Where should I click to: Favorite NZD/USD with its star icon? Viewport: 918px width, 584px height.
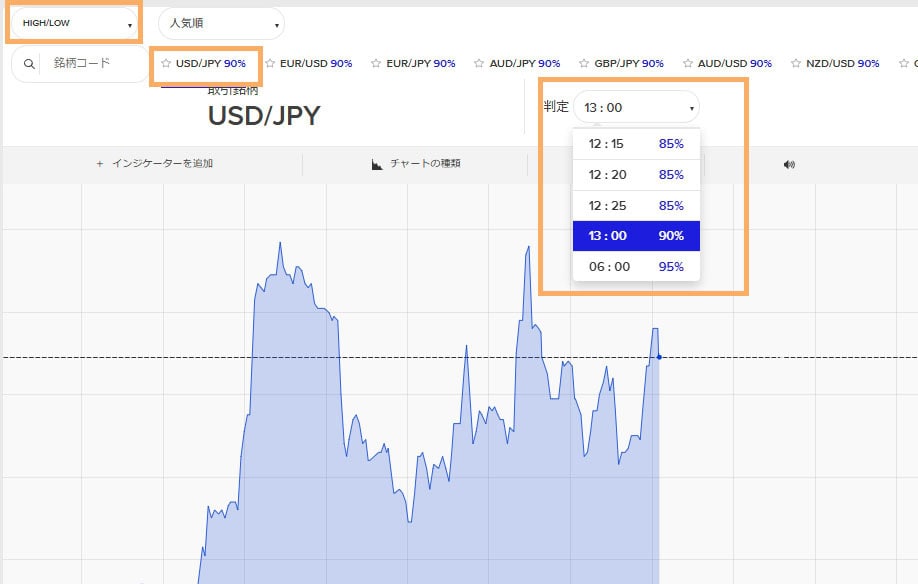pyautogui.click(x=796, y=63)
